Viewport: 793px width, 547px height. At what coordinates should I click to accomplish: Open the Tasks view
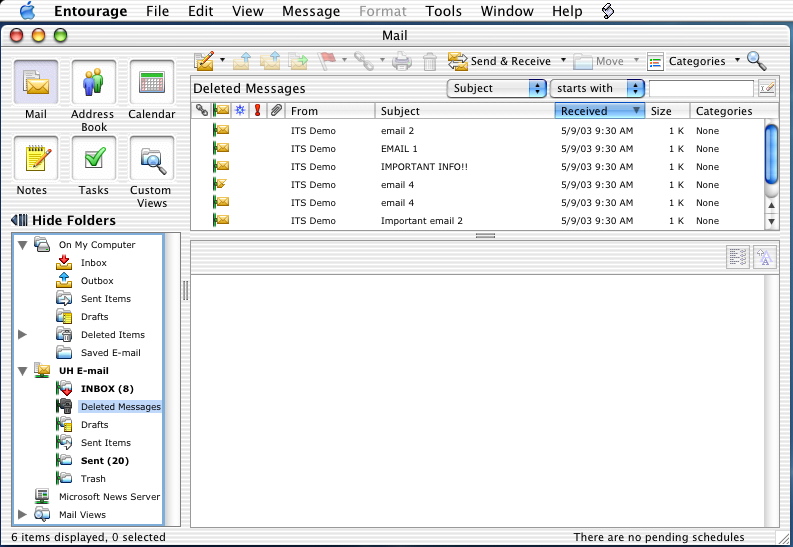[x=94, y=158]
